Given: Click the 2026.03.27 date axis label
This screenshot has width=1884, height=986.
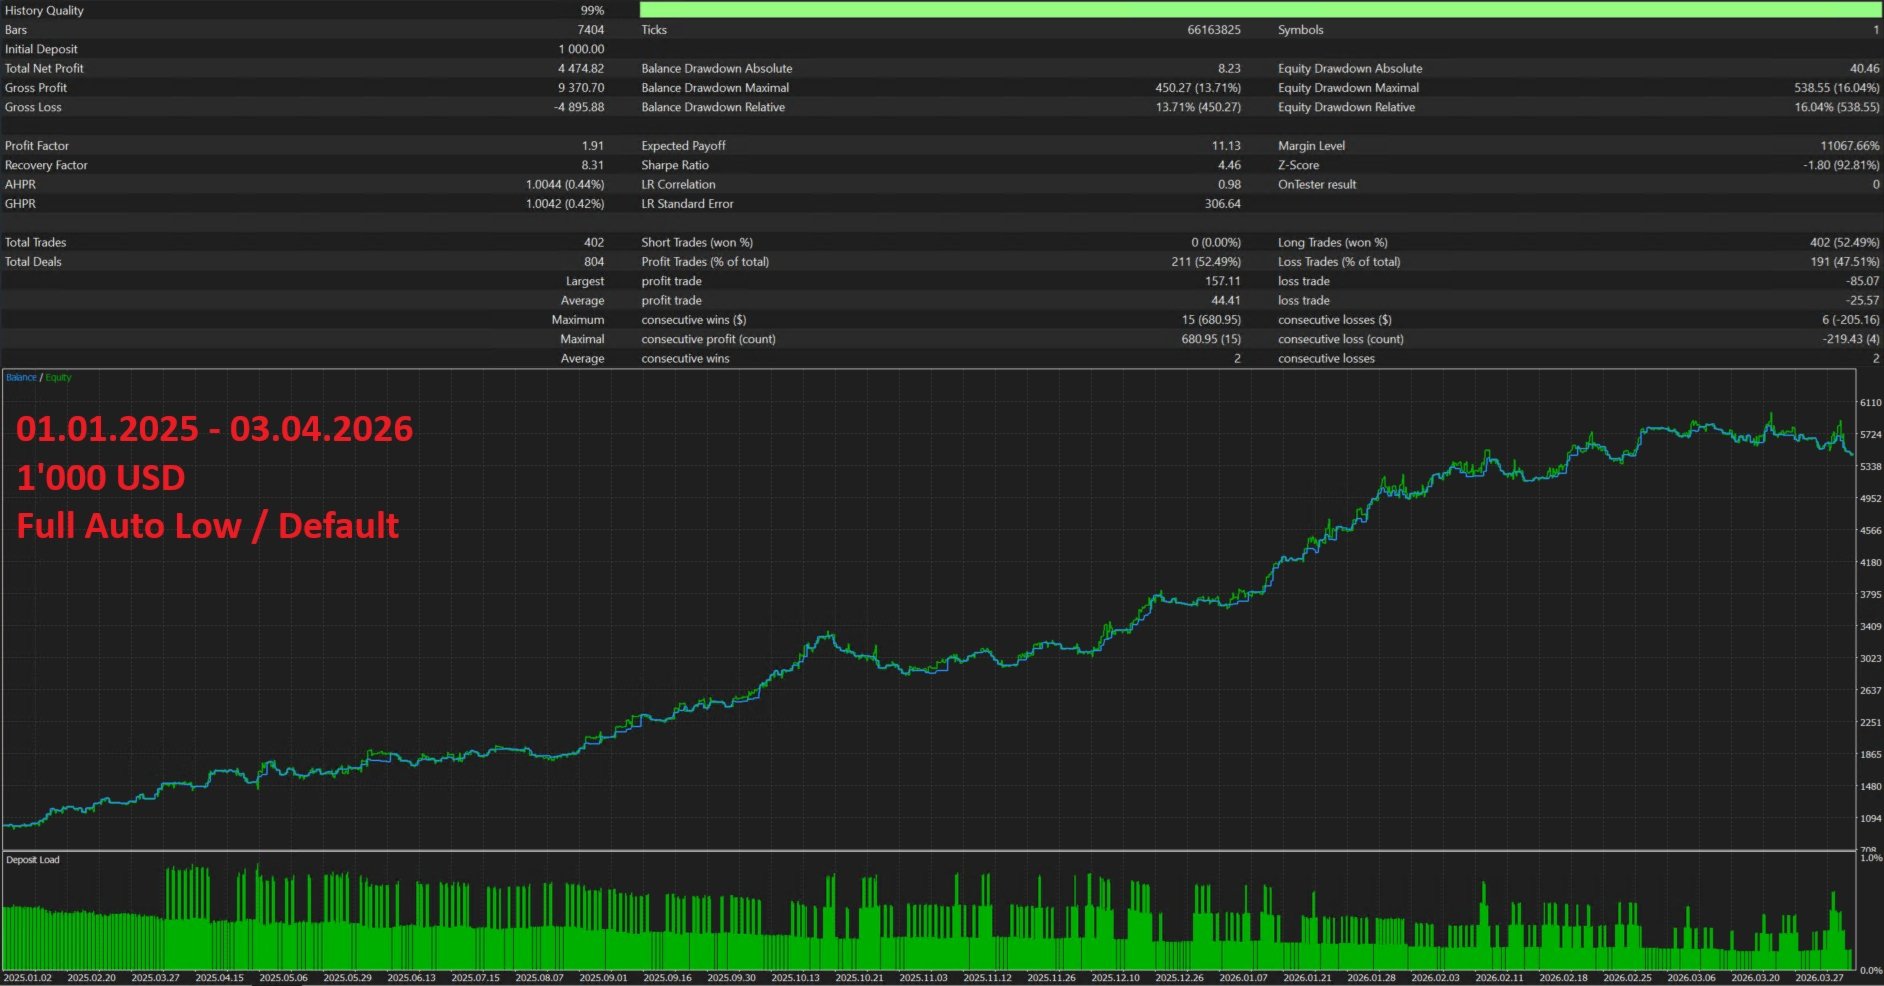Looking at the screenshot, I should click(x=1819, y=978).
